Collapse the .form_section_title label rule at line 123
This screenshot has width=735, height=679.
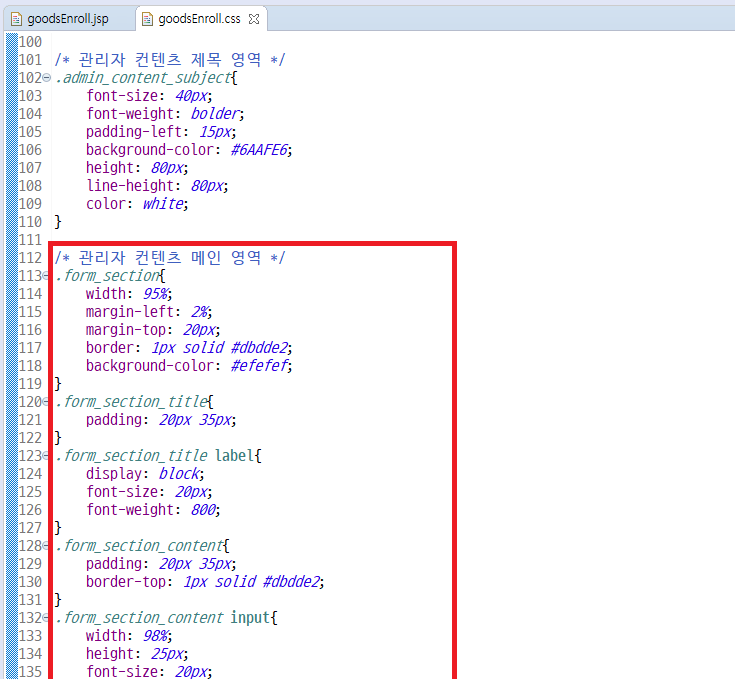[x=46, y=455]
